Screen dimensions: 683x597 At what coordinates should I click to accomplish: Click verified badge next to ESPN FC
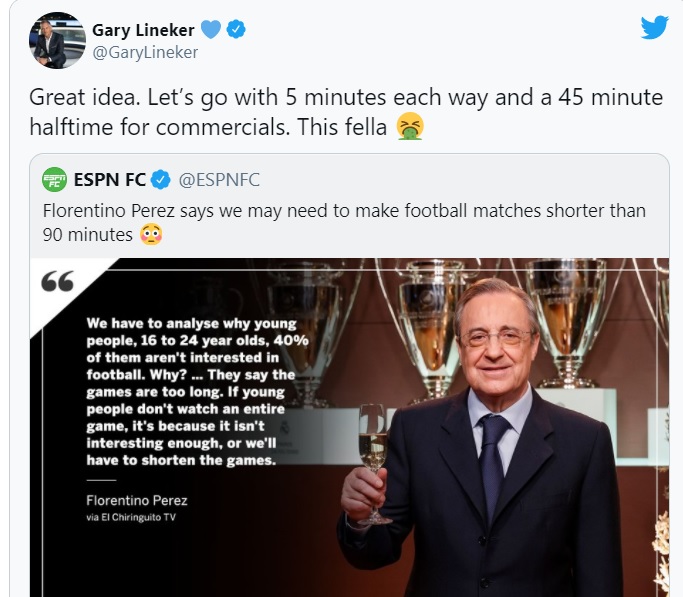point(161,181)
